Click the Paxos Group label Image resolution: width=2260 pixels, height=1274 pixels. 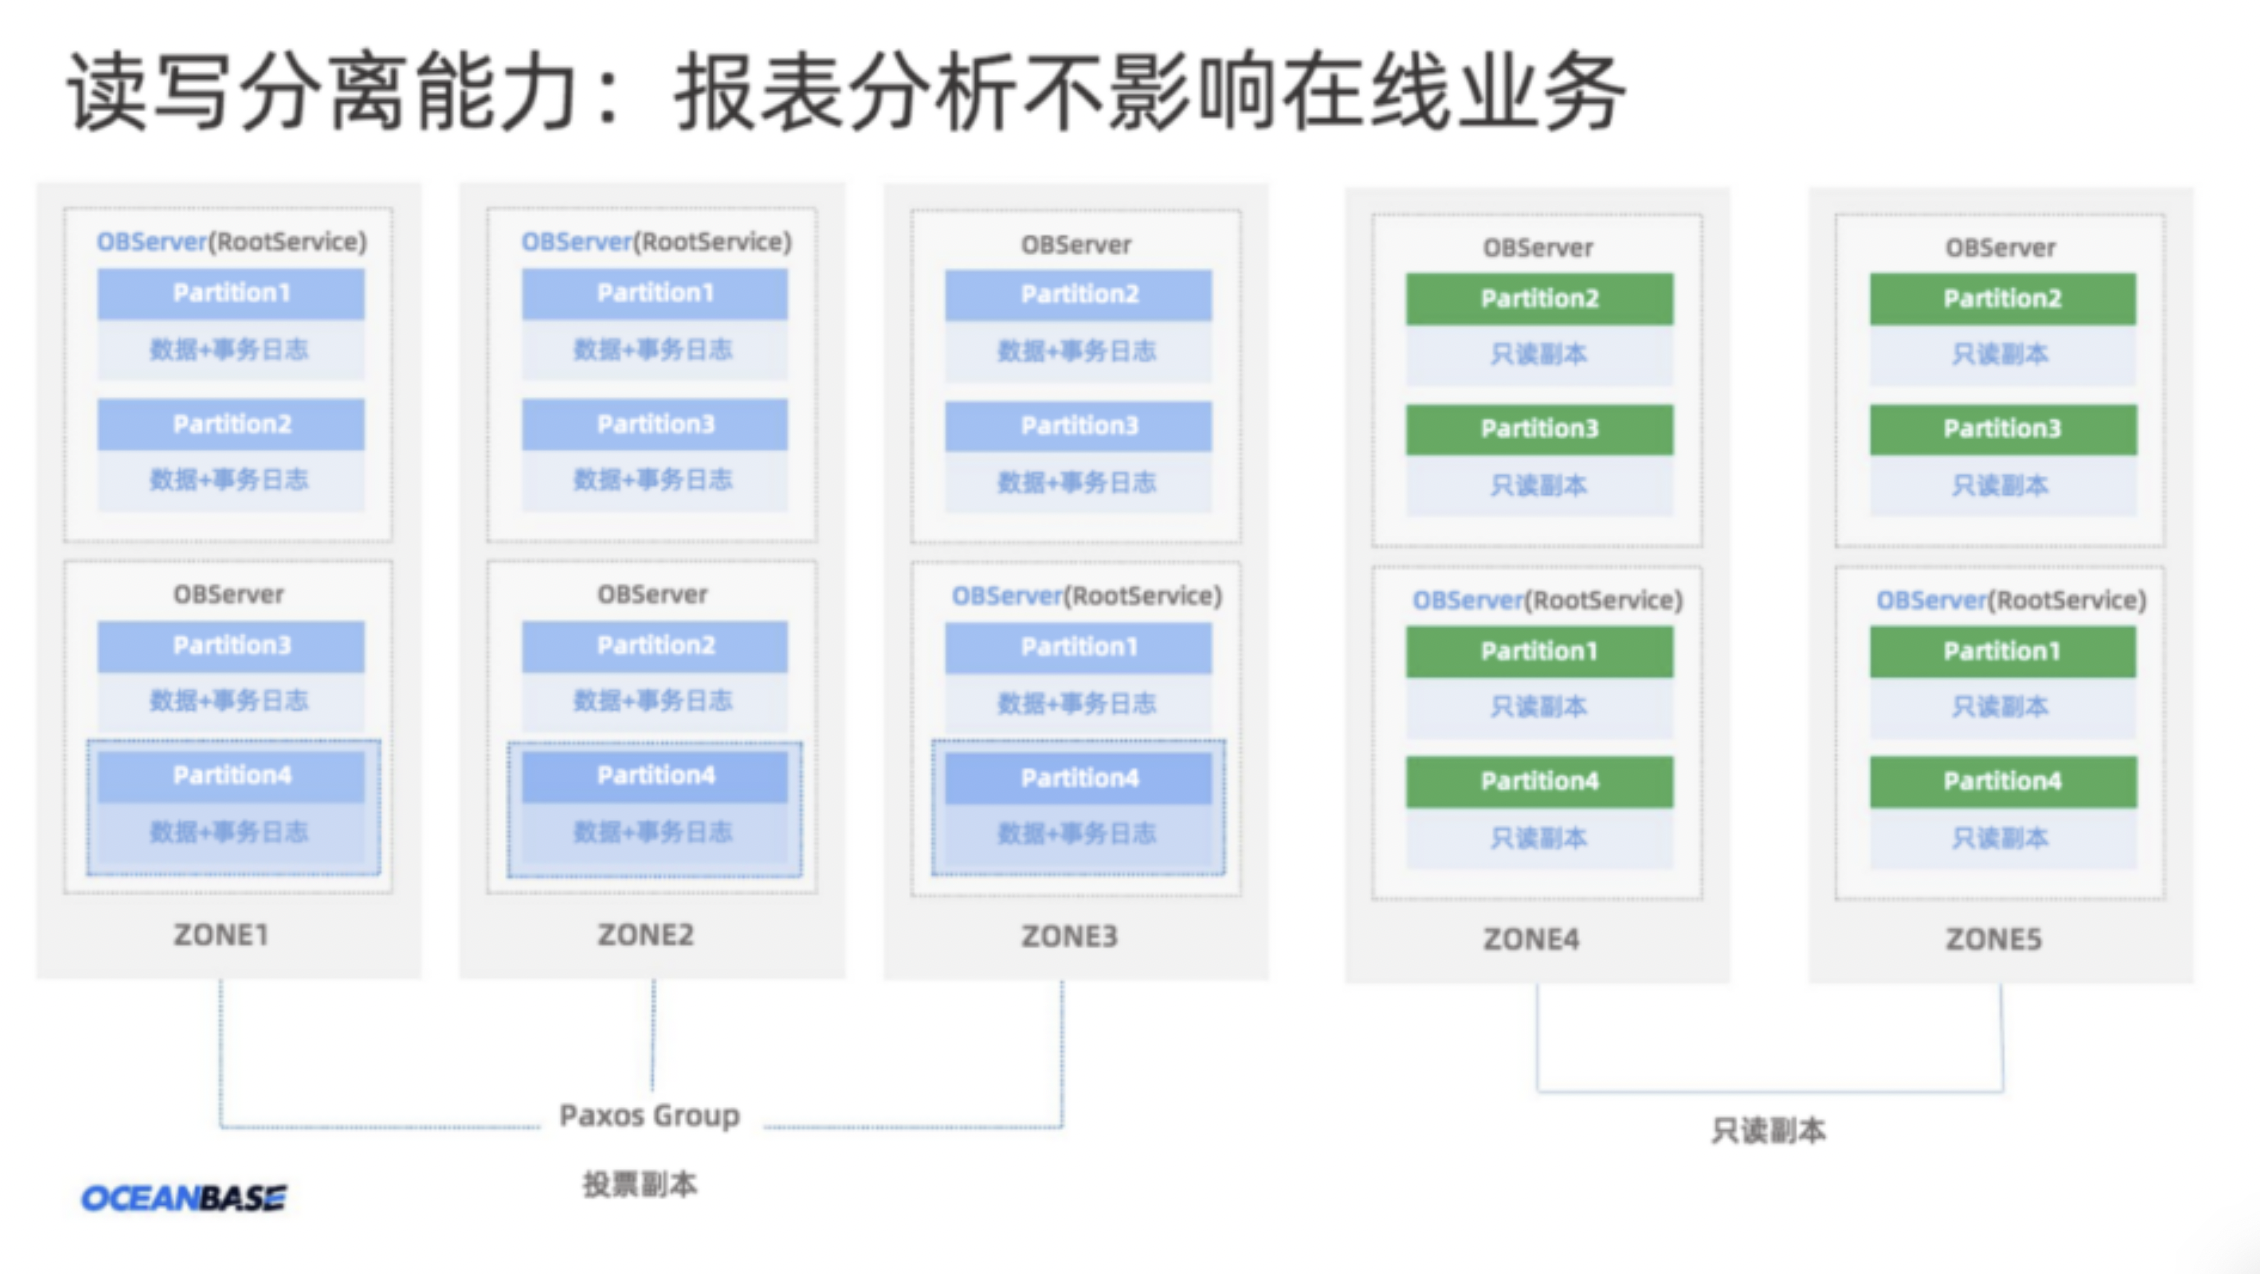(649, 1115)
